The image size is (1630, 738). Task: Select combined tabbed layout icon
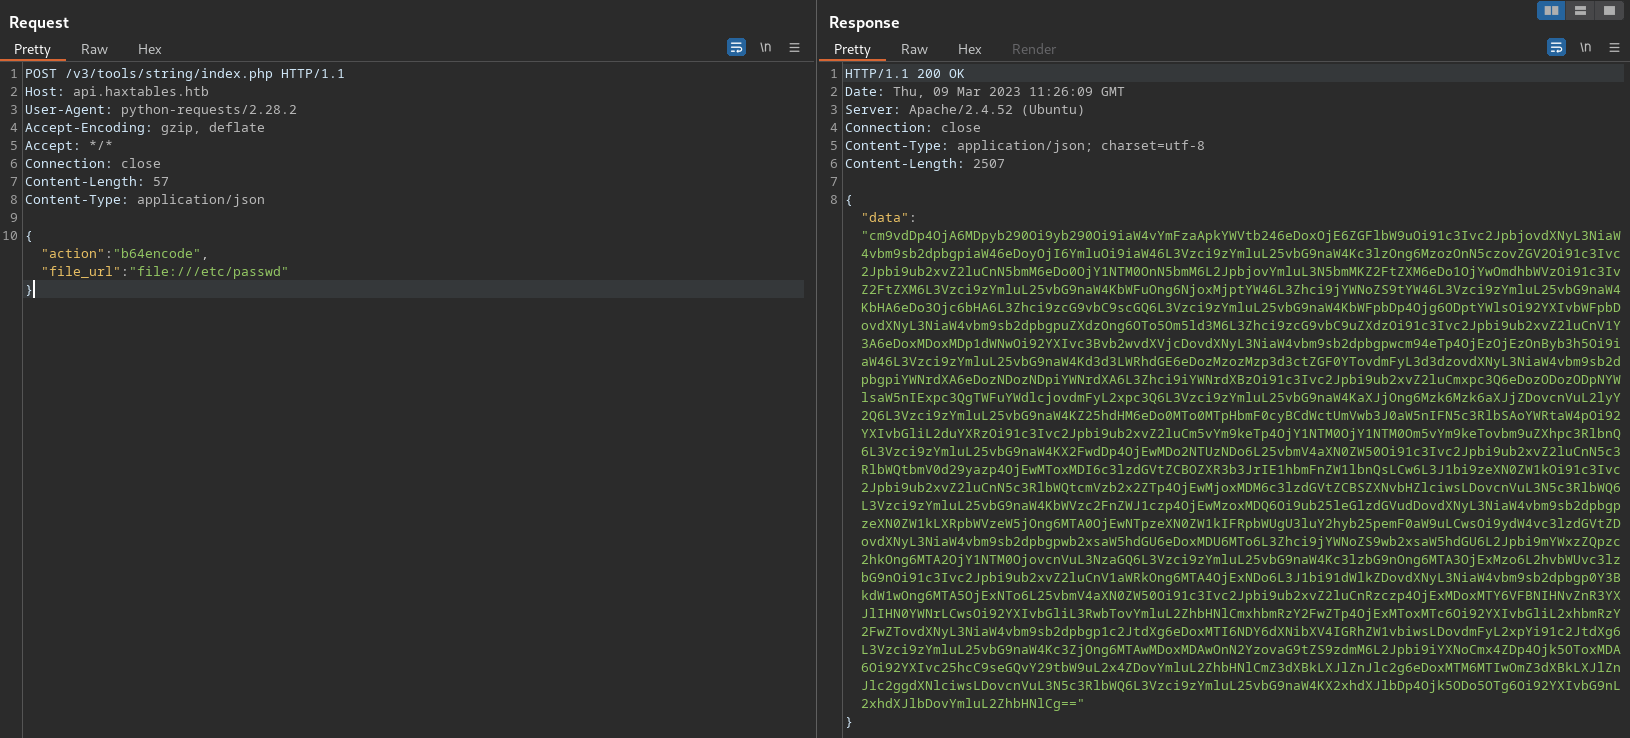click(x=1609, y=10)
